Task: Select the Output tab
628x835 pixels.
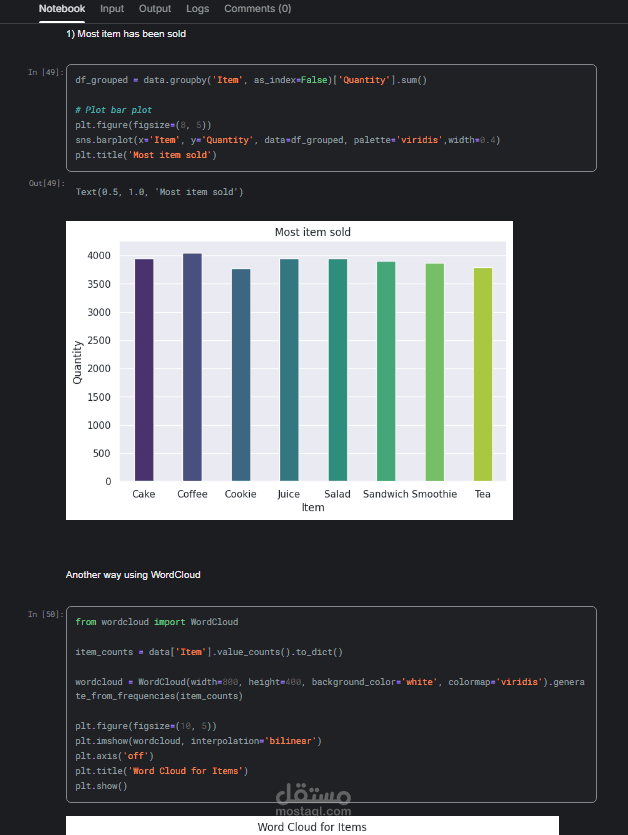Action: coord(155,9)
